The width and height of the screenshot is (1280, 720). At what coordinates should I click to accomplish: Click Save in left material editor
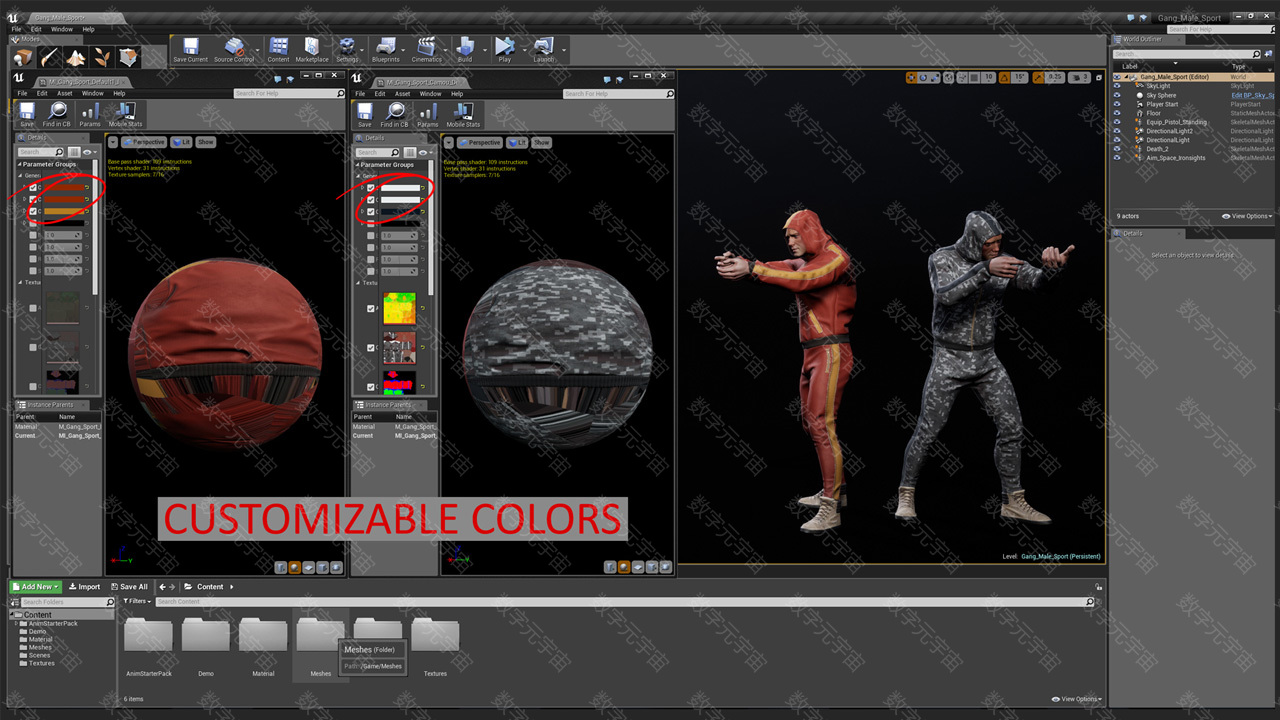[27, 114]
